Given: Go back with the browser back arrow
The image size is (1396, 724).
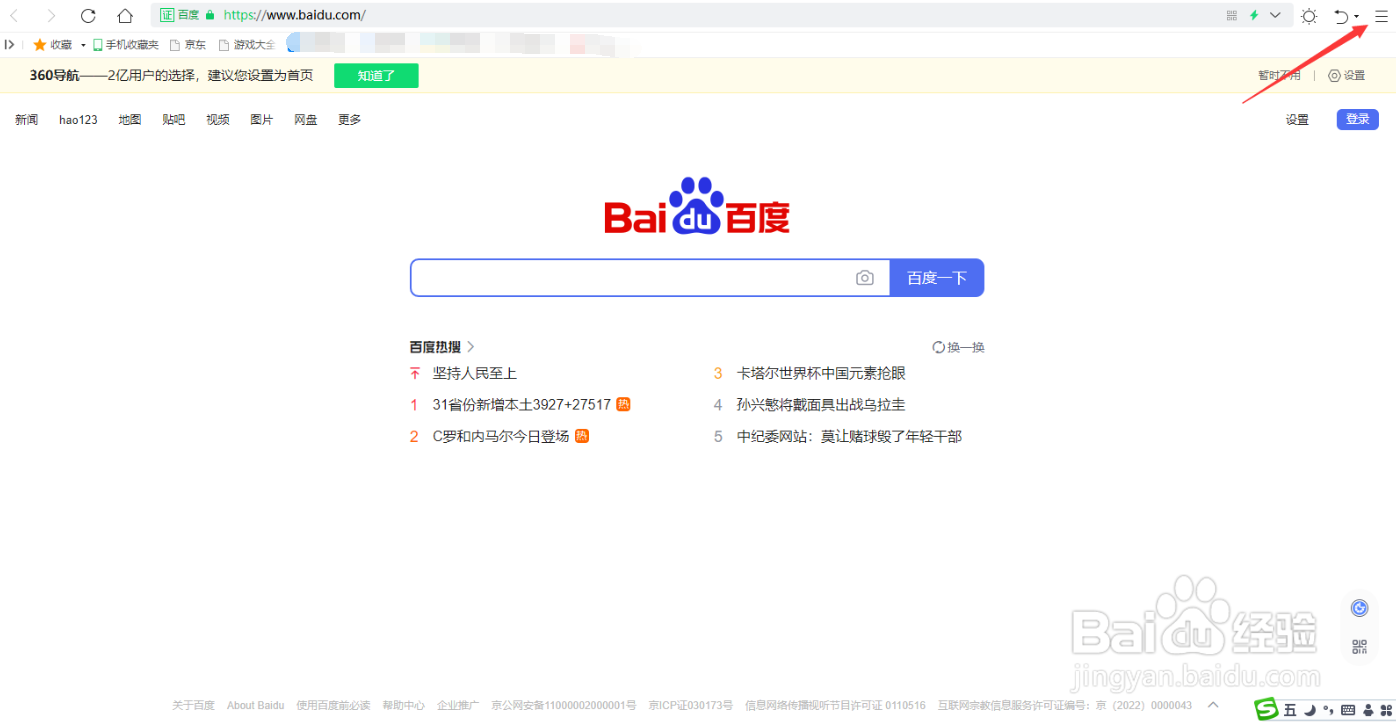Looking at the screenshot, I should [14, 15].
